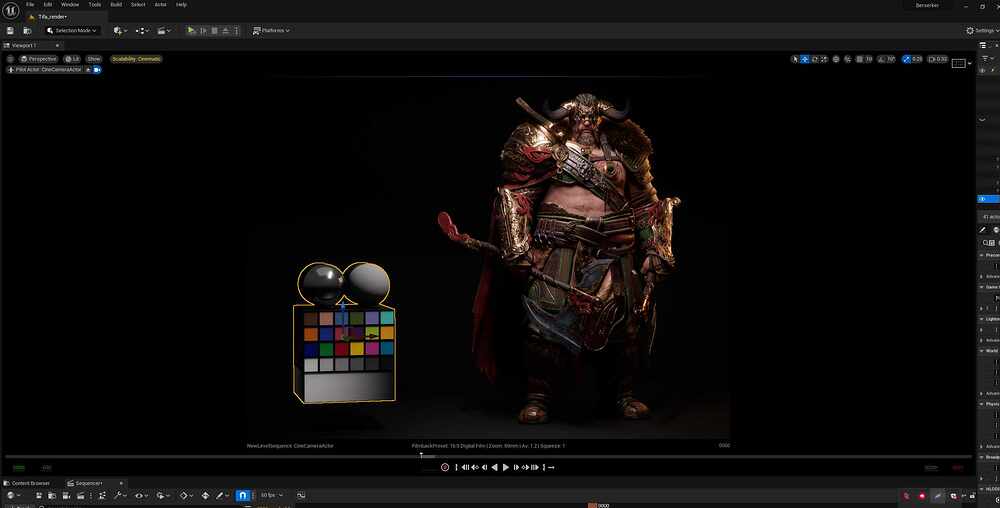
Task: Change the Lit view mode
Action: pos(72,59)
